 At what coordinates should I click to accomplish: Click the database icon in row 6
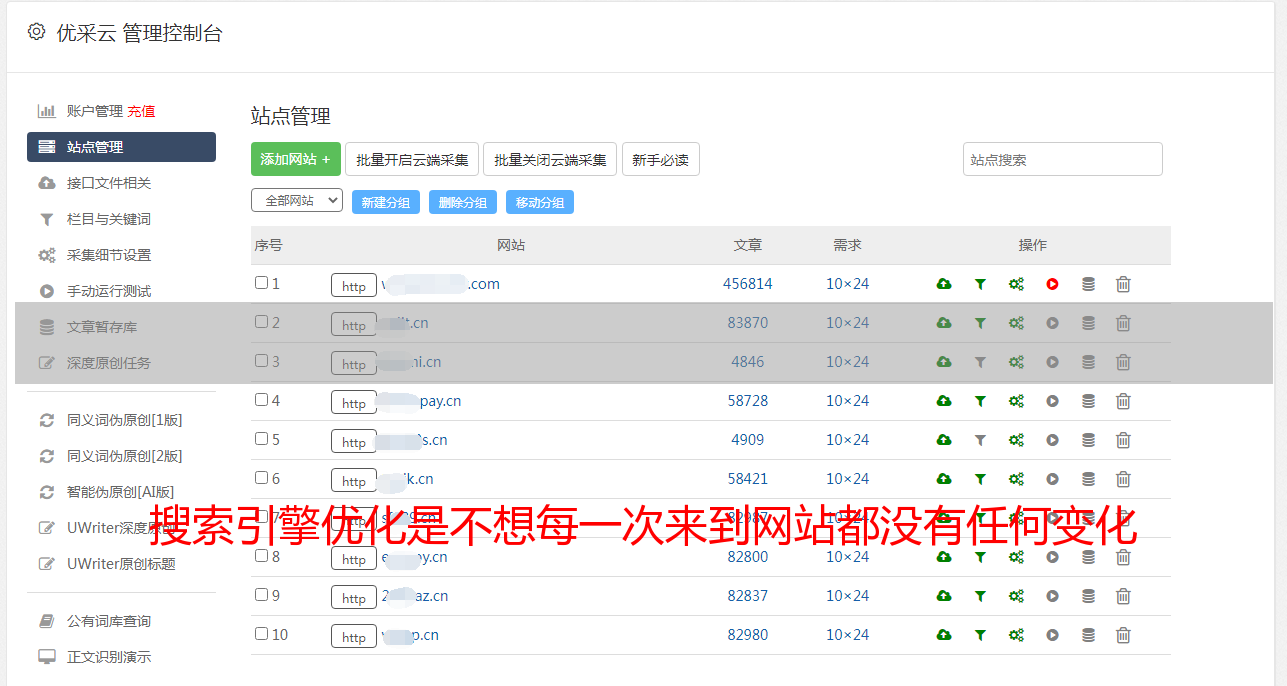tap(1088, 479)
